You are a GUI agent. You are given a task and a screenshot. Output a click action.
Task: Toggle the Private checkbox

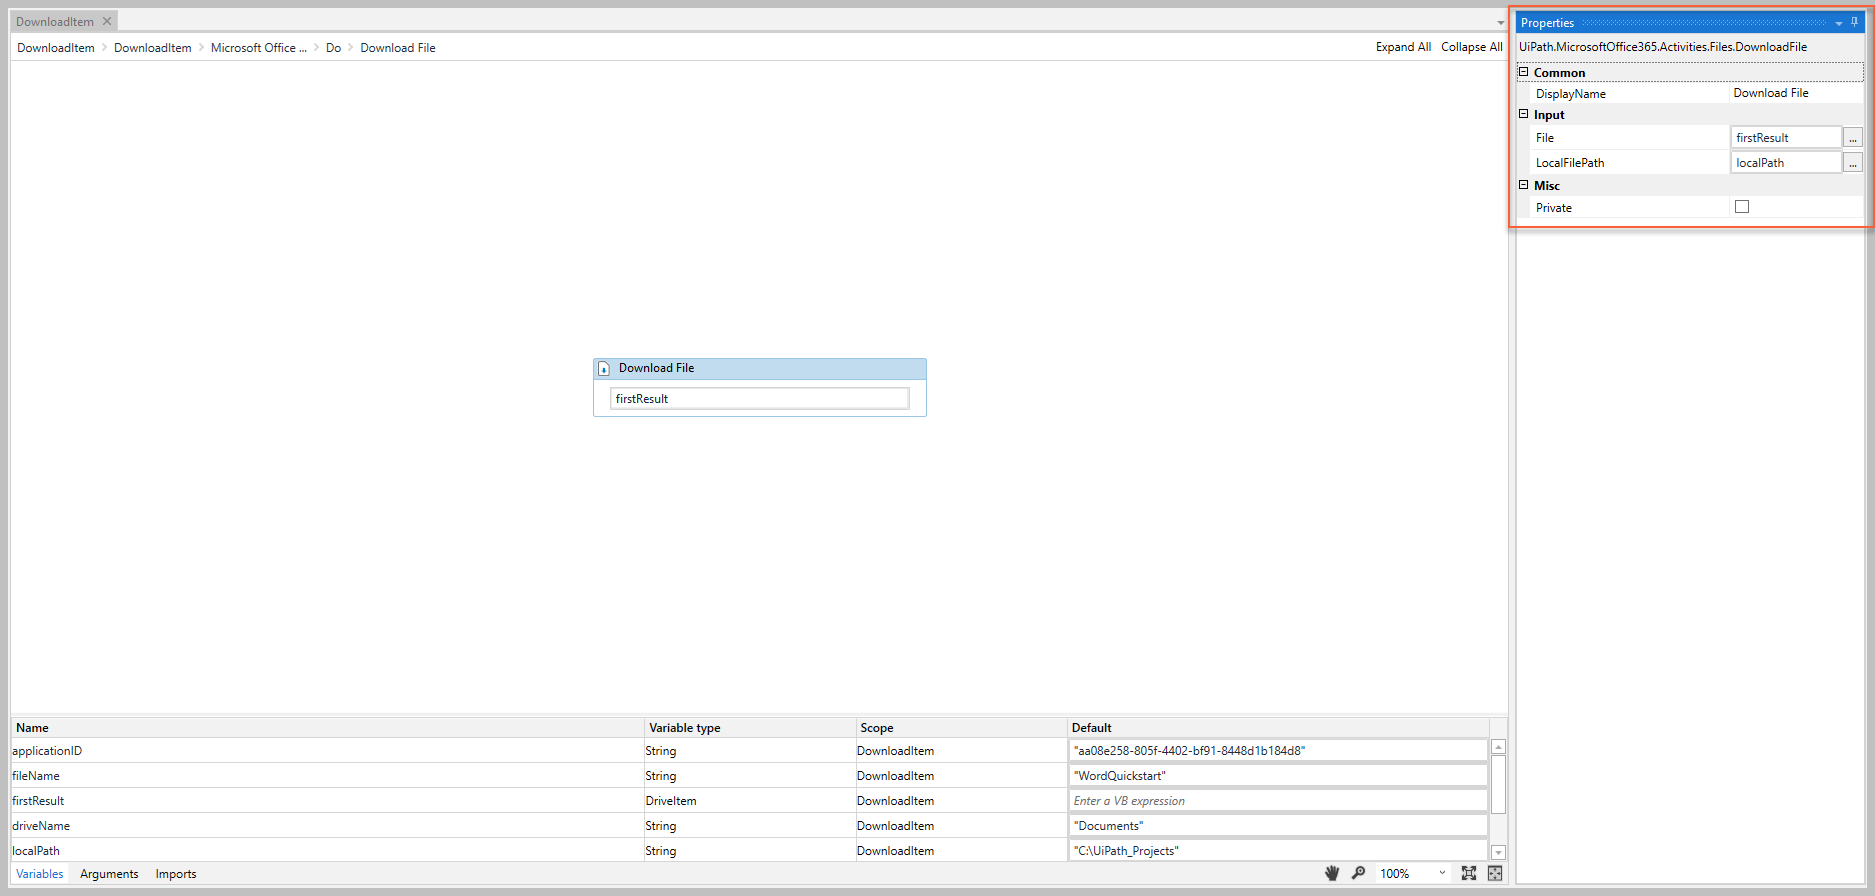1742,207
